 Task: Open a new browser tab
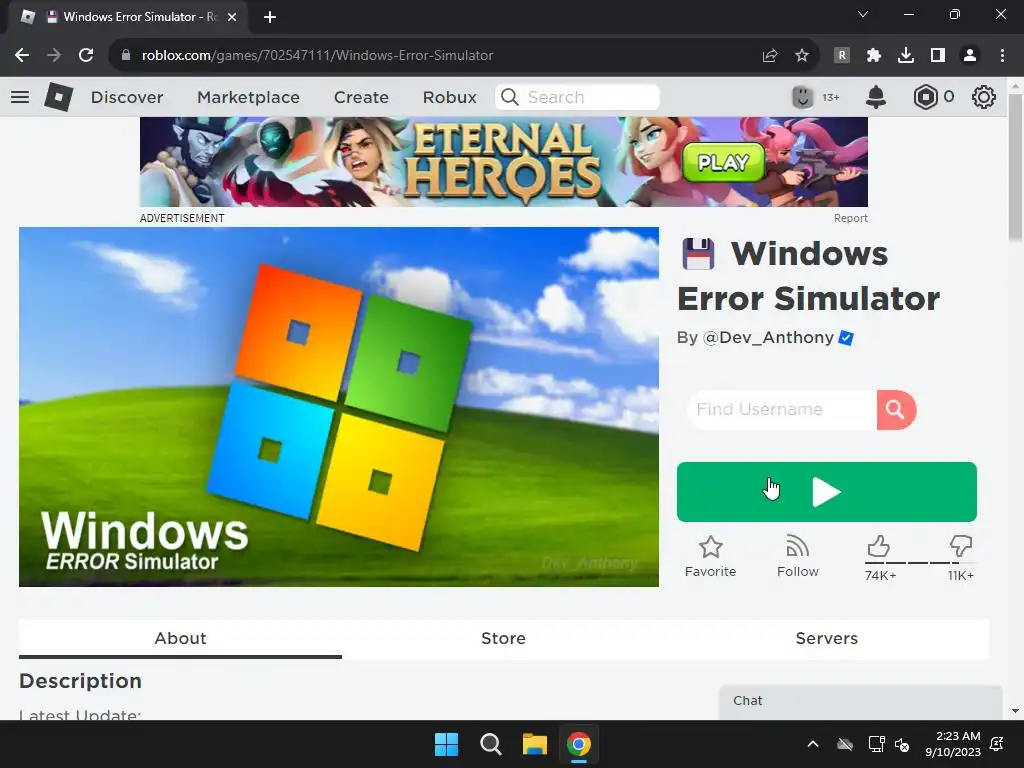point(270,17)
